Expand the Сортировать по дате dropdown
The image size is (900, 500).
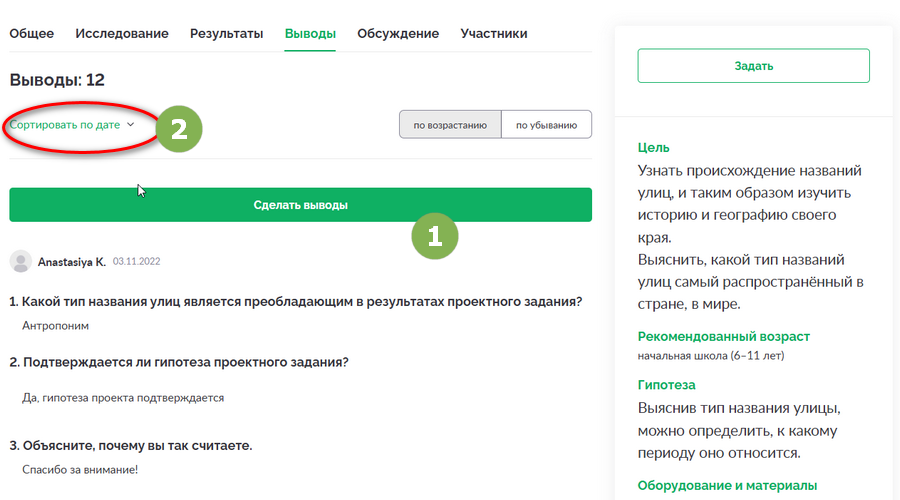coord(72,125)
